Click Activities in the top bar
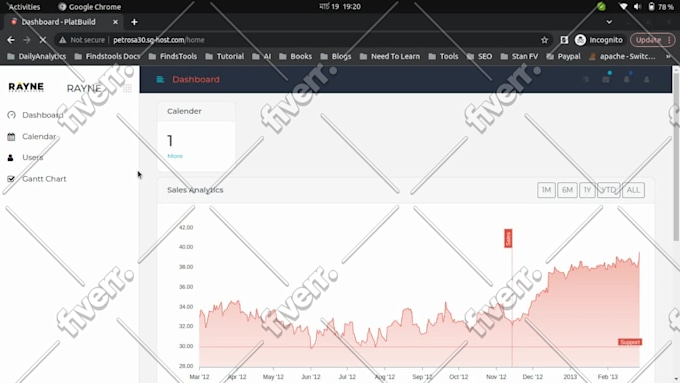 coord(24,7)
